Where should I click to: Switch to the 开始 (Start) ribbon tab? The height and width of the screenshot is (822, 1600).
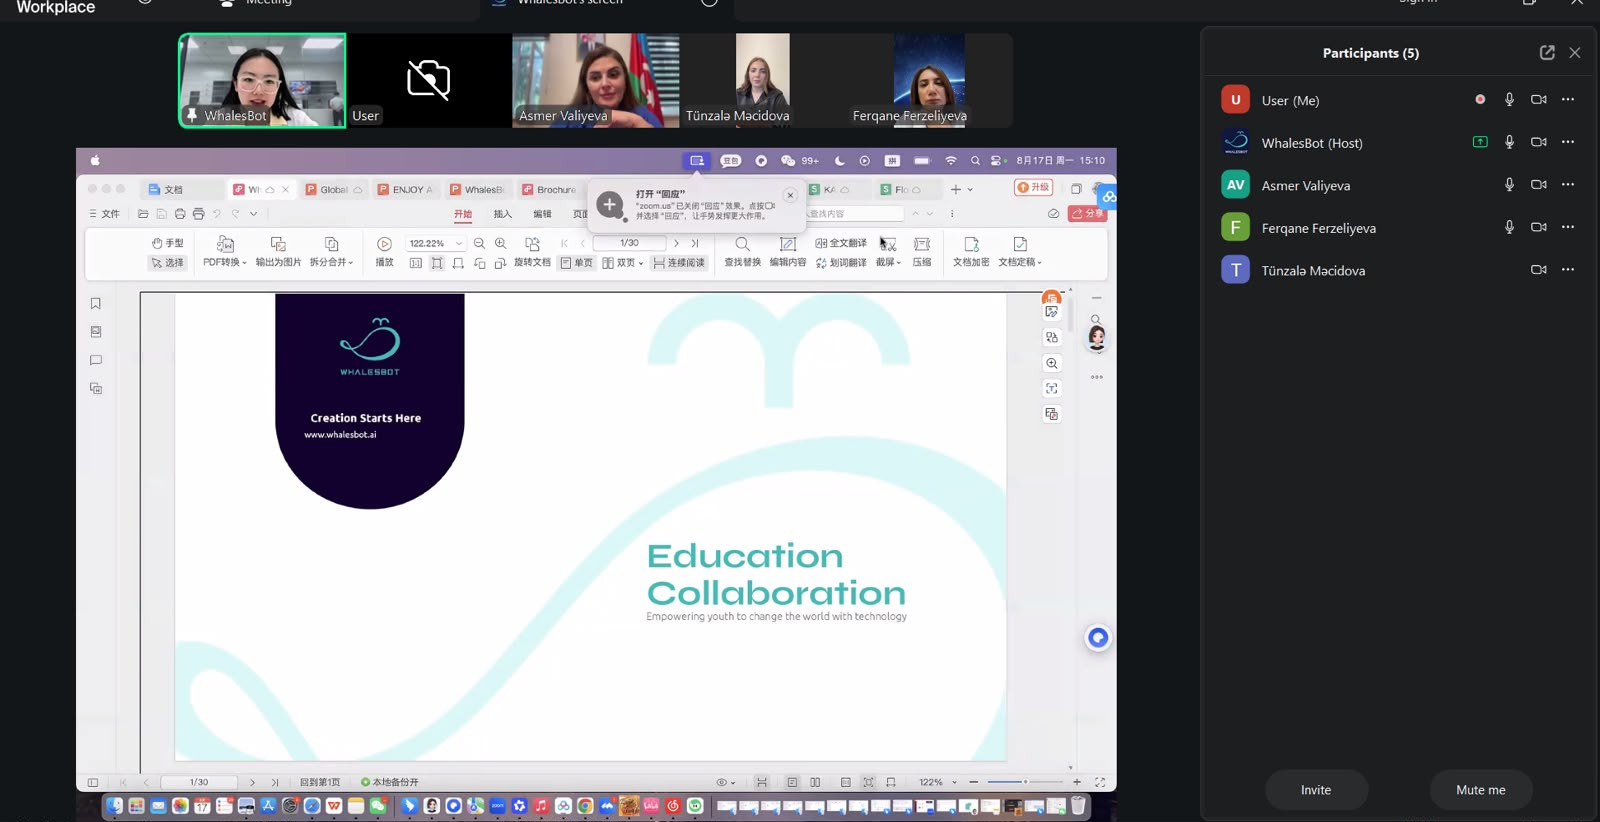point(463,214)
